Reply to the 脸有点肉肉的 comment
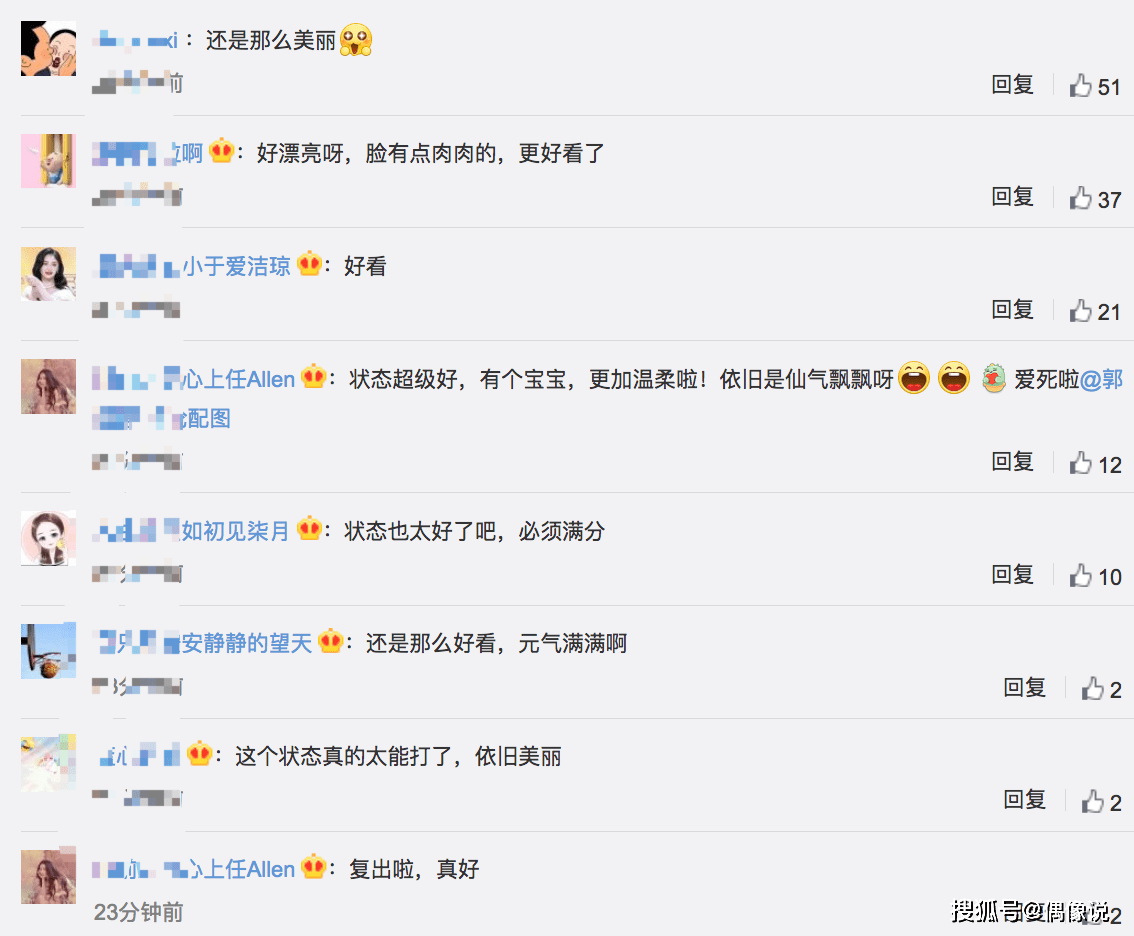1134x936 pixels. coord(1012,197)
